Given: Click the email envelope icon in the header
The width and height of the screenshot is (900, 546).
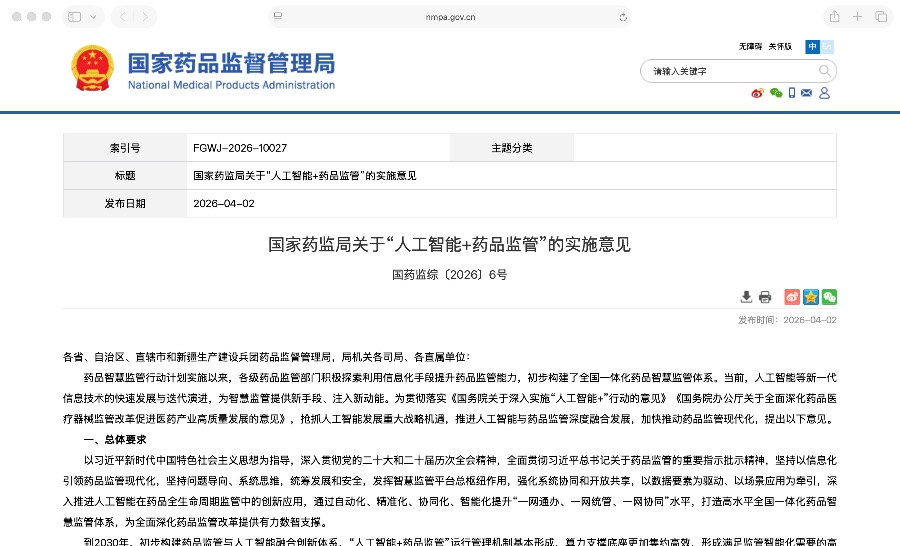Looking at the screenshot, I should (806, 93).
